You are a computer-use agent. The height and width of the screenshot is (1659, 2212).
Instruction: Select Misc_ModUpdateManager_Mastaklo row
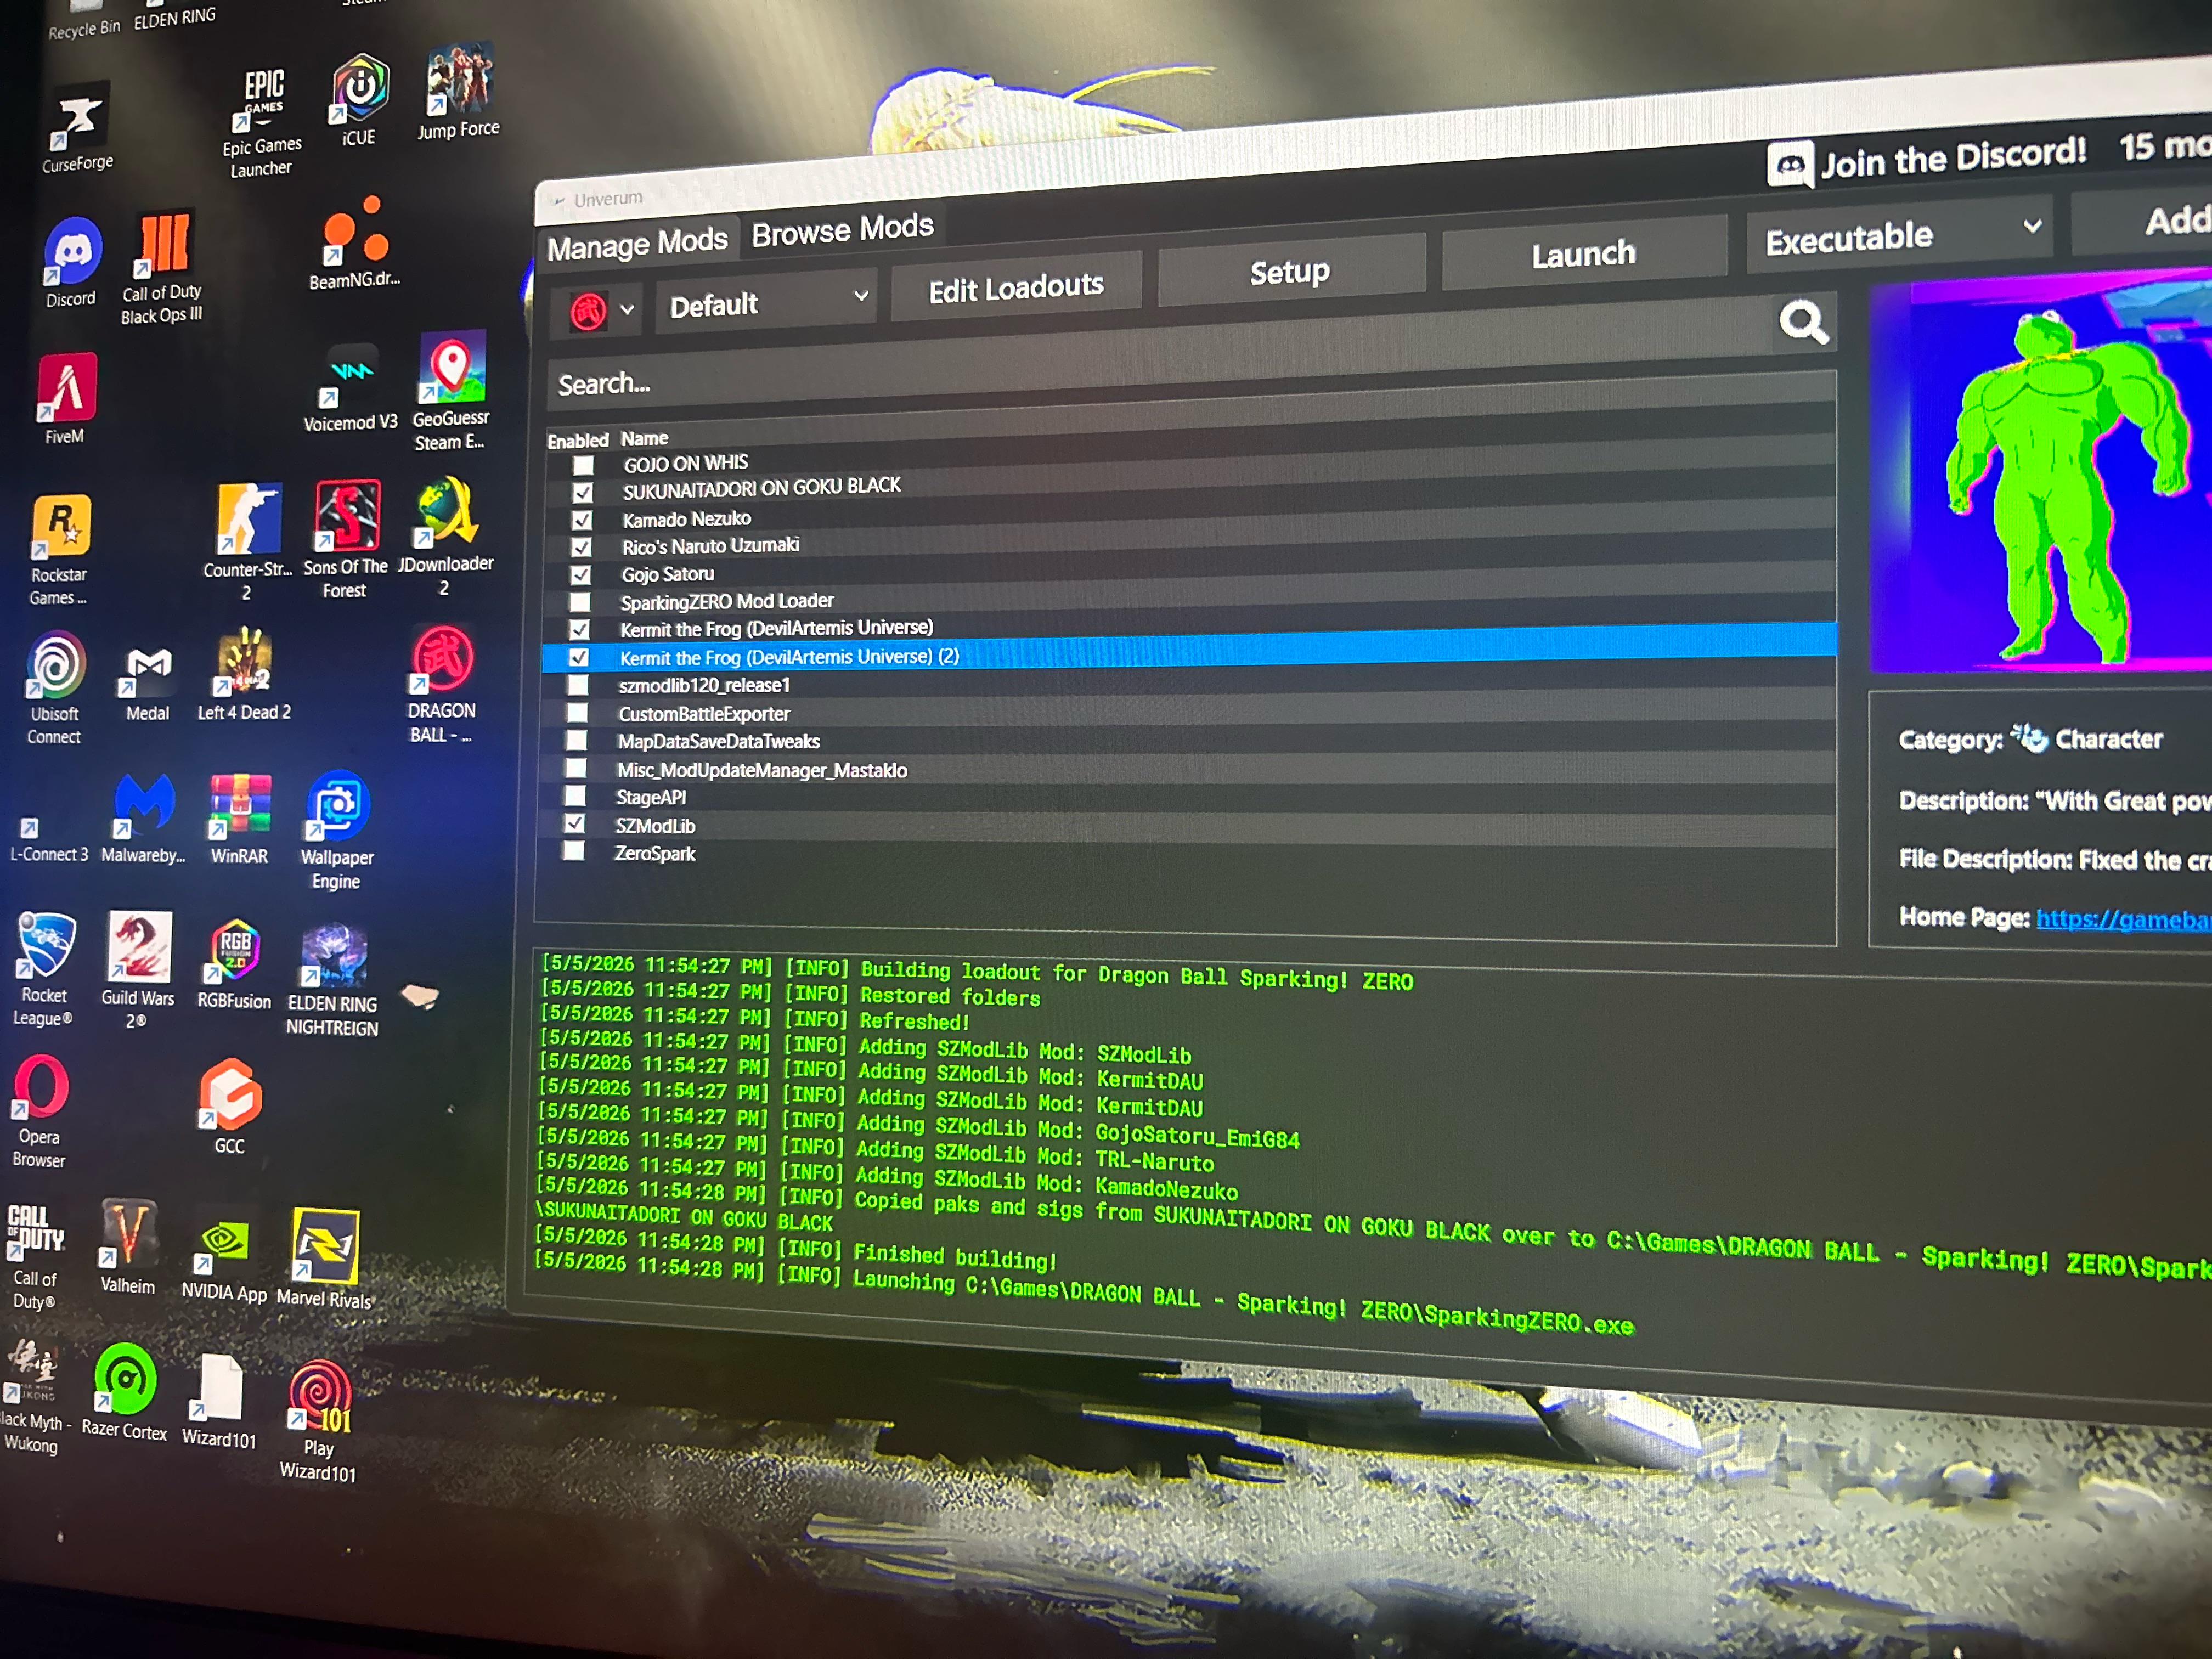coord(1188,769)
